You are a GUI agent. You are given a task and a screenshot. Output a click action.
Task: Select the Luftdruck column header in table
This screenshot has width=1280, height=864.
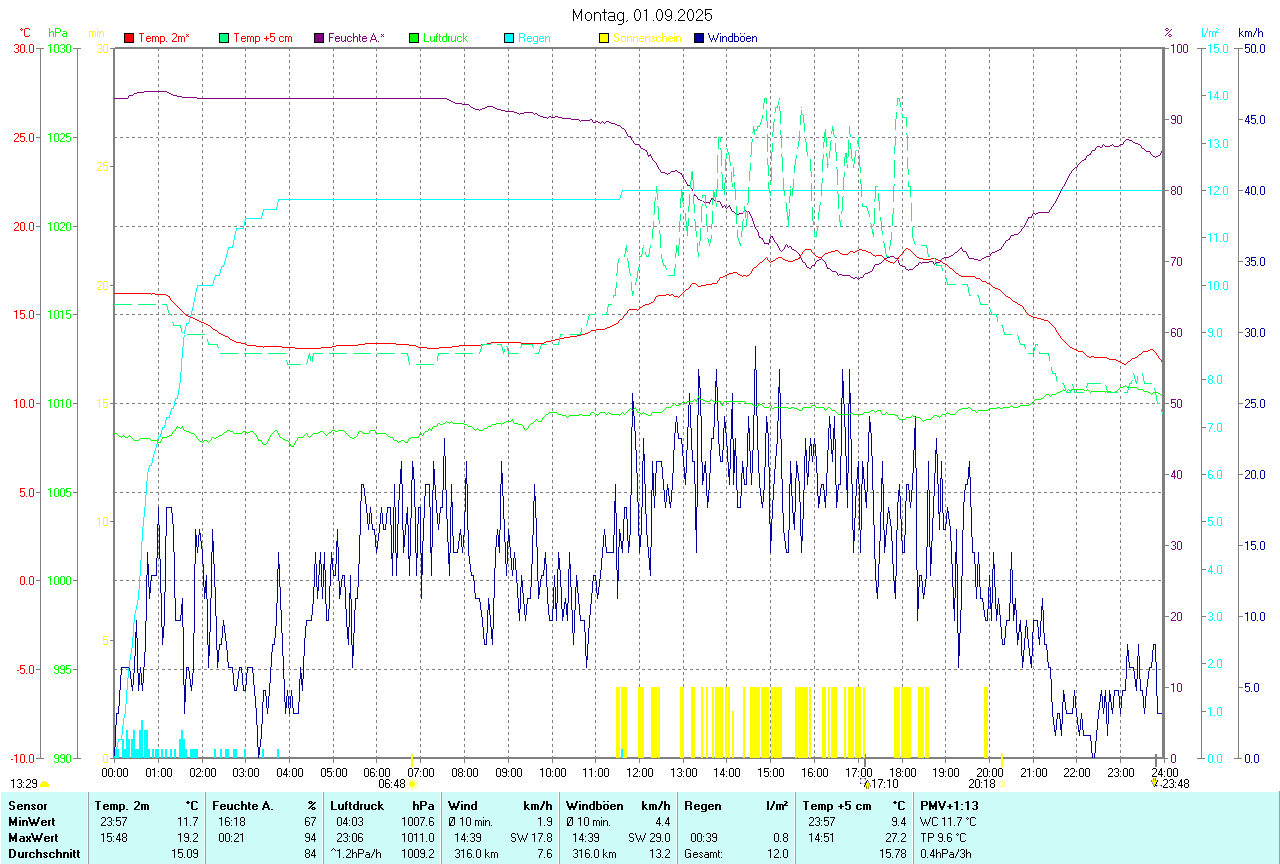[355, 805]
